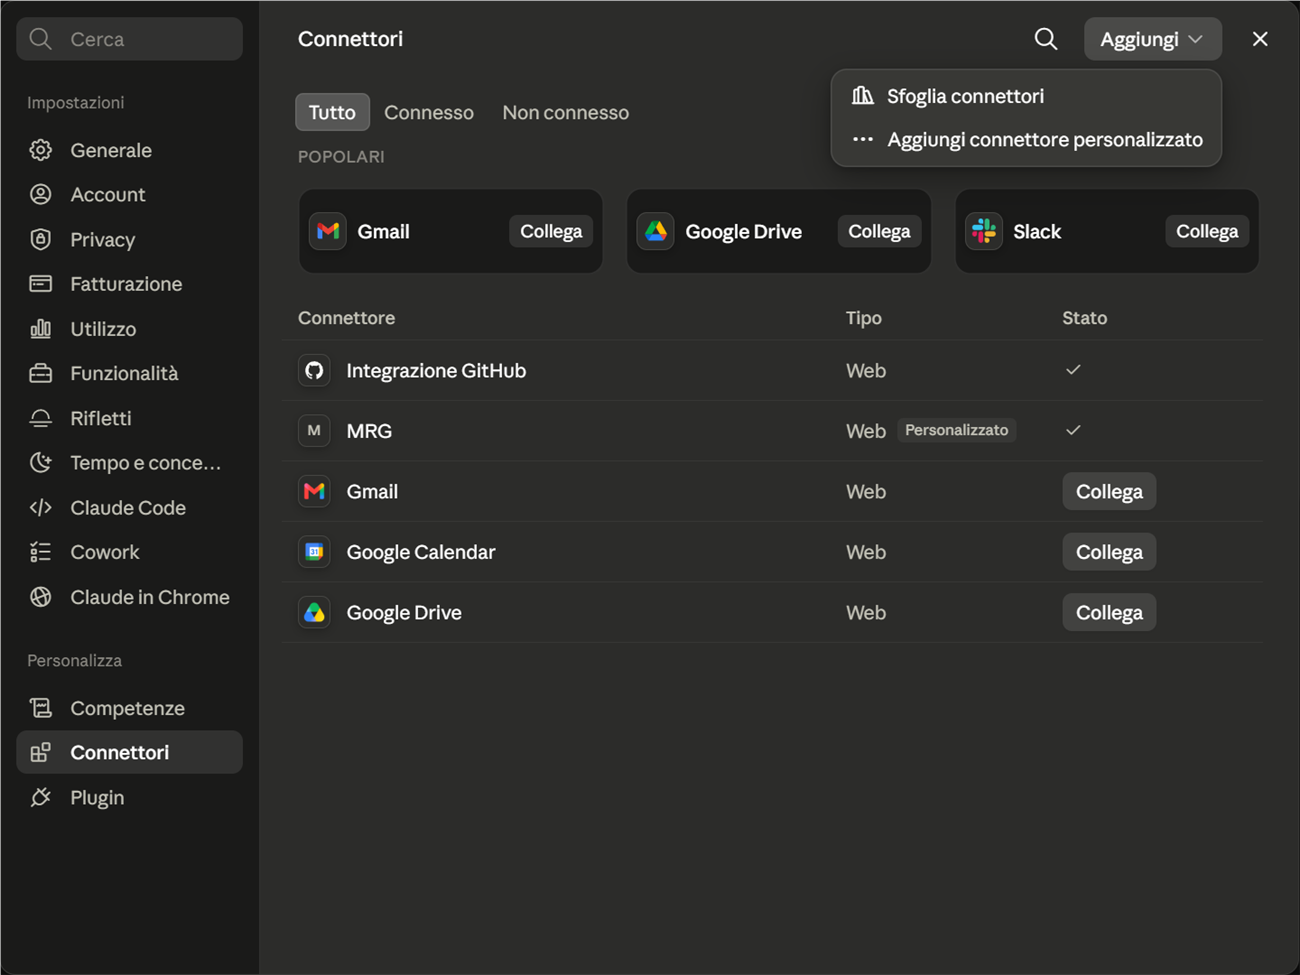The width and height of the screenshot is (1300, 975).
Task: Click the Plugin label in the sidebar
Action: tap(97, 798)
